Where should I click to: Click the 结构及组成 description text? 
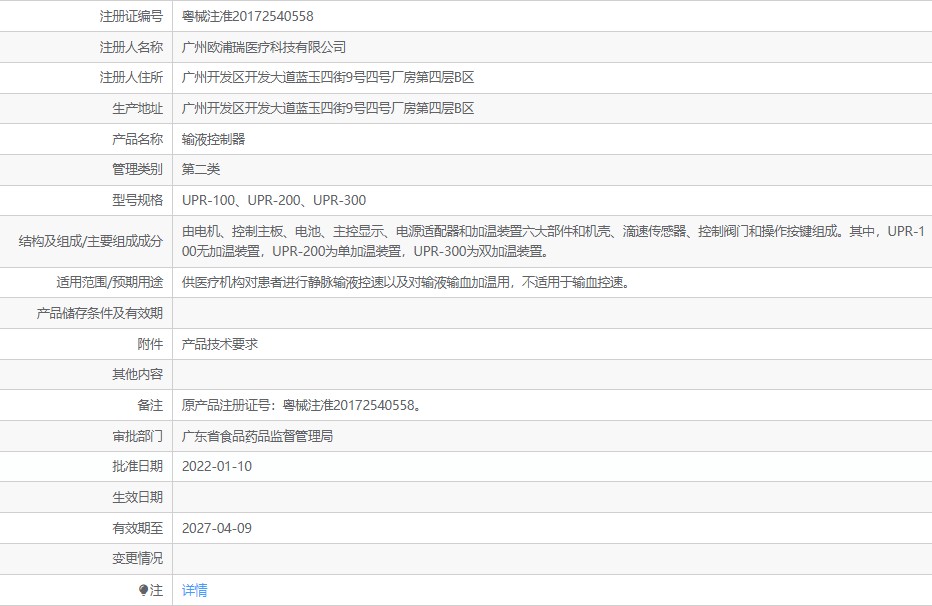point(553,241)
